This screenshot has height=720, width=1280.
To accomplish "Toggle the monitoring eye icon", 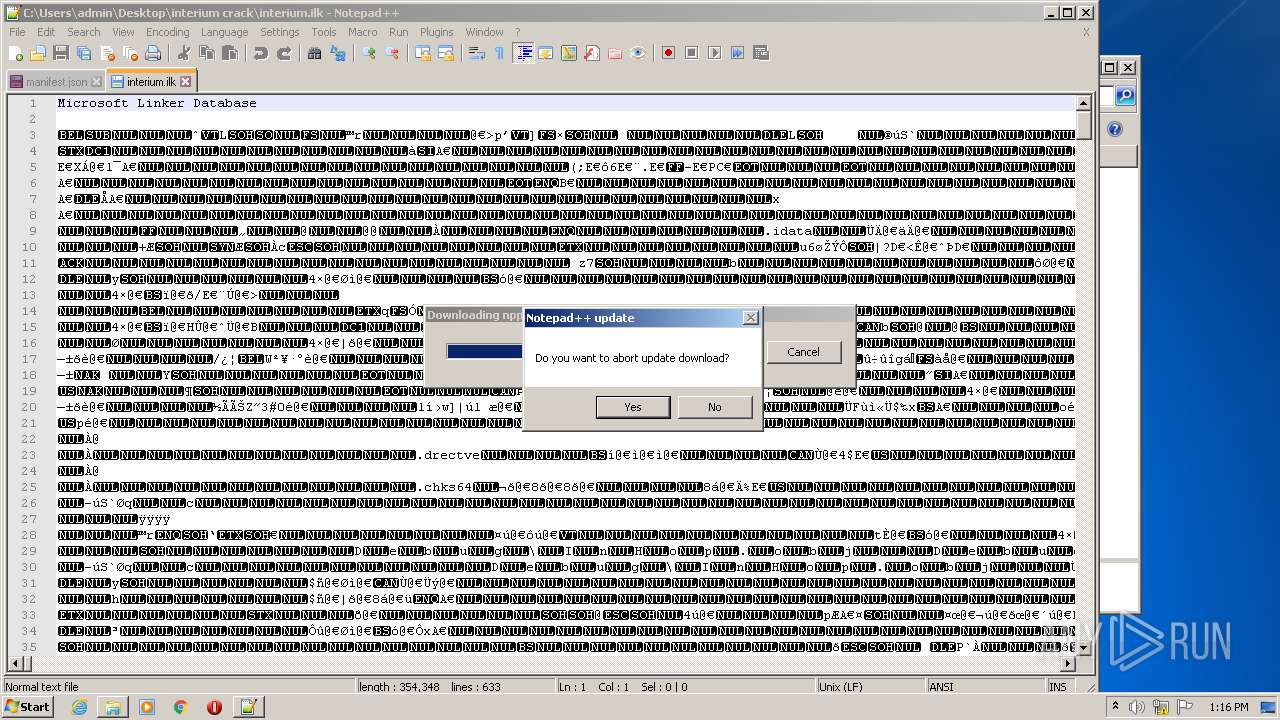I will click(x=638, y=53).
